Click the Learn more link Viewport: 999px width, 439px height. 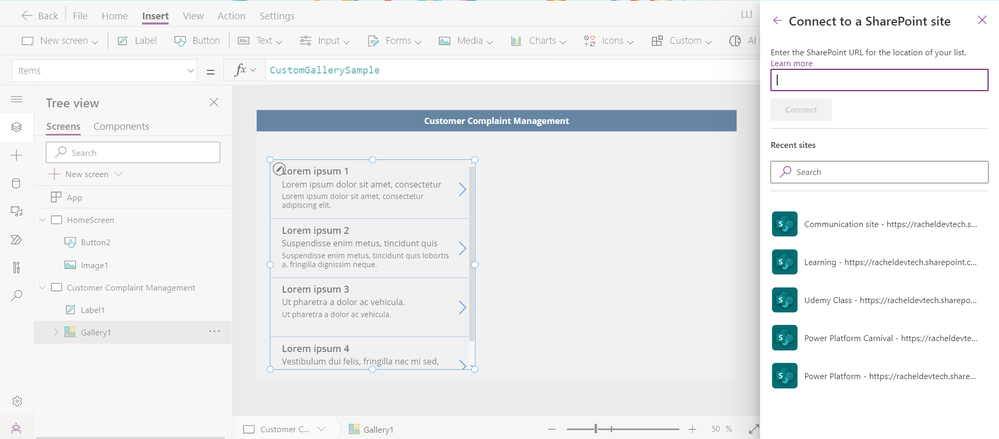tap(791, 64)
